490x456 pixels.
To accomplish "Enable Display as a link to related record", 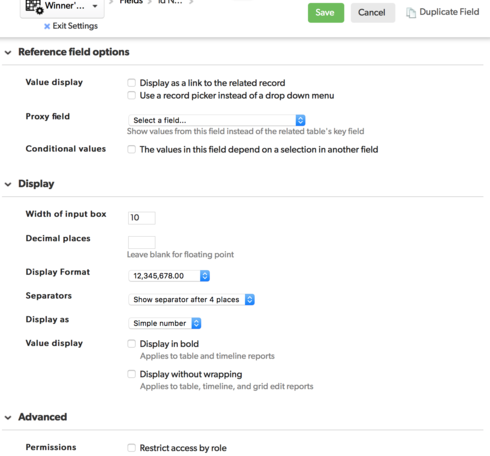I will tap(132, 82).
